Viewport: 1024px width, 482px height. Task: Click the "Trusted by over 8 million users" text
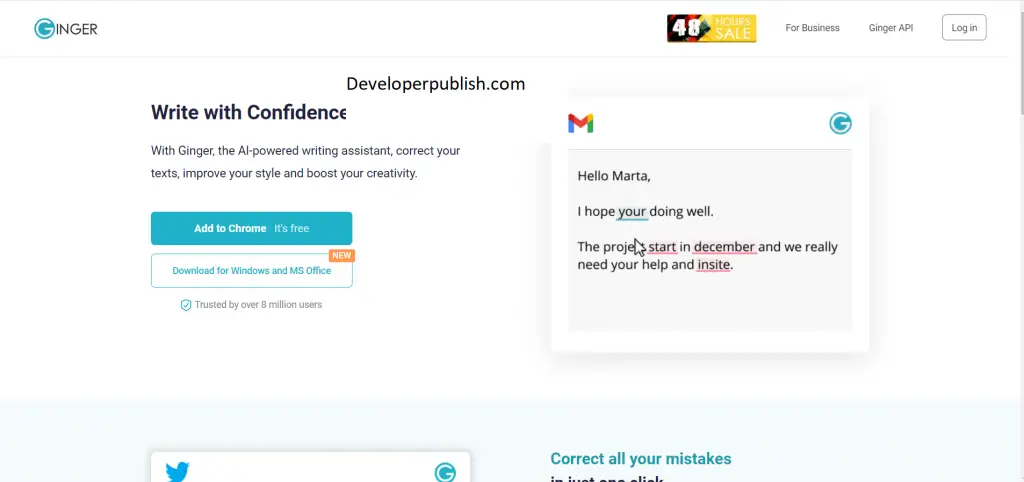tap(258, 304)
